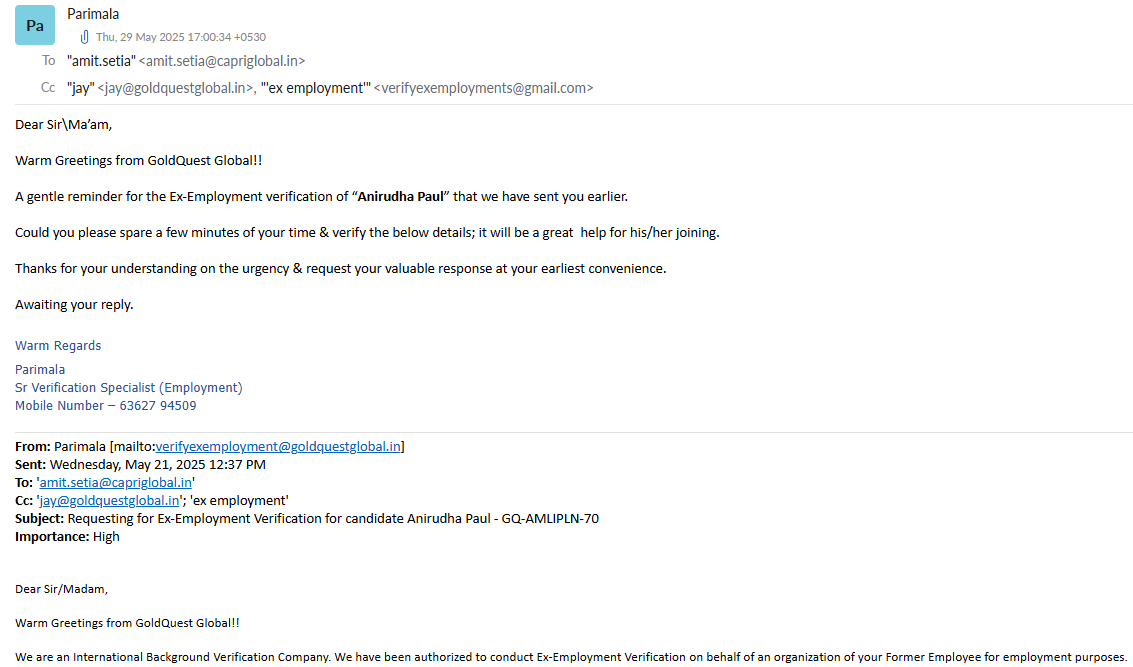Screen dimensions: 1133x667
Task: Click the paperclip attachment icon
Action: [x=85, y=37]
